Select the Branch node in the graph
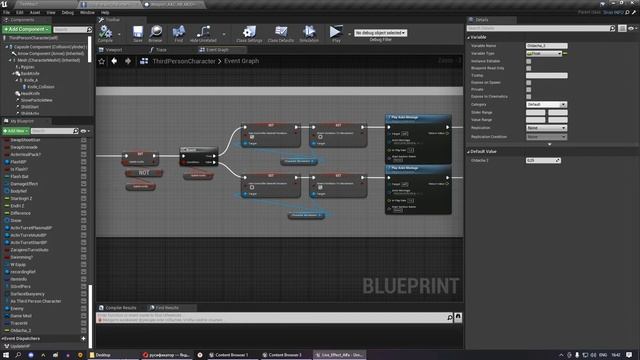This screenshot has width=640, height=360. pyautogui.click(x=198, y=157)
